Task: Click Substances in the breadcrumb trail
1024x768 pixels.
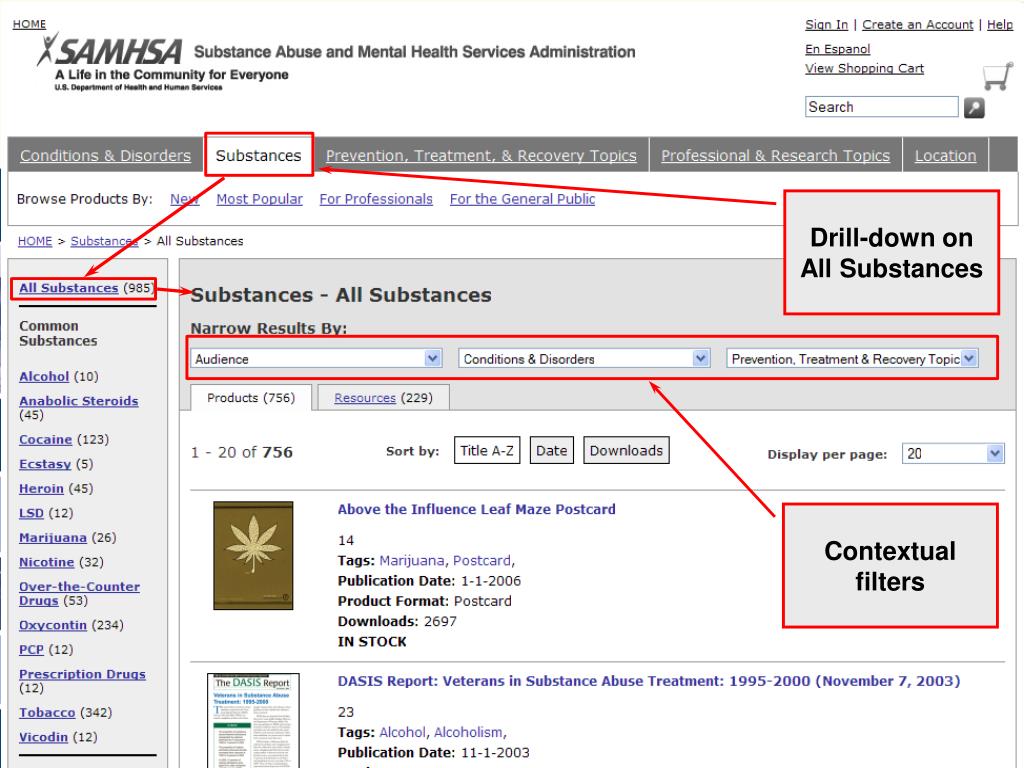Action: pos(104,241)
